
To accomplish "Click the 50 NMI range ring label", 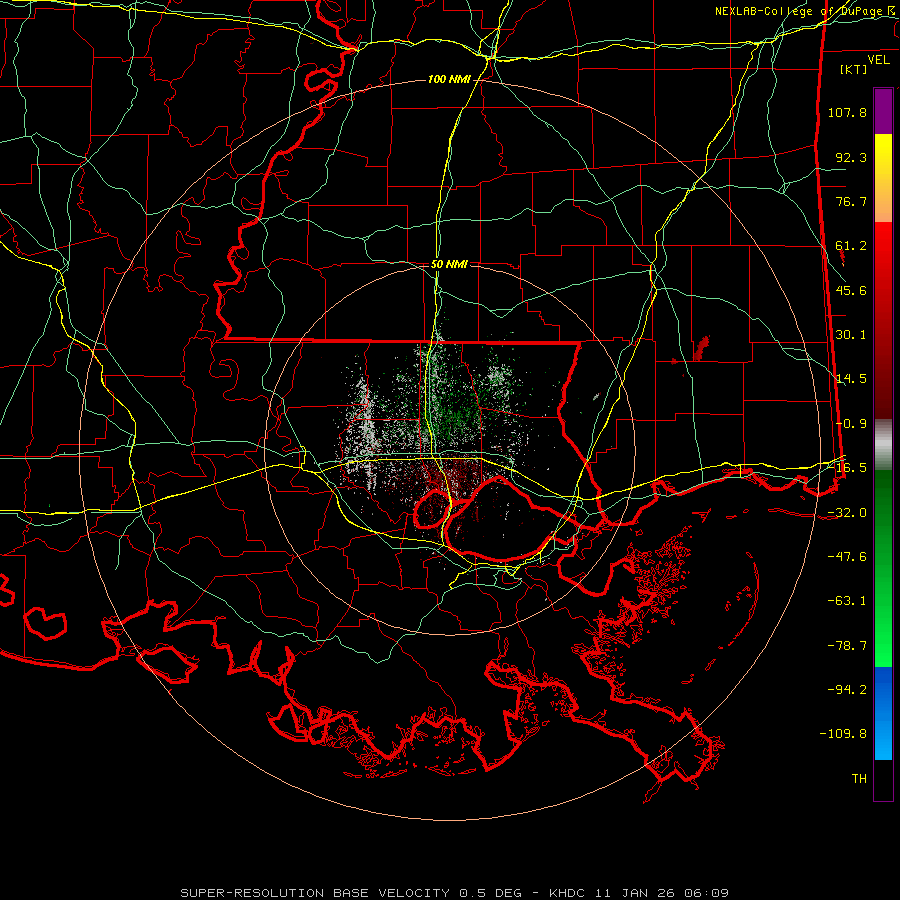I will (x=449, y=264).
